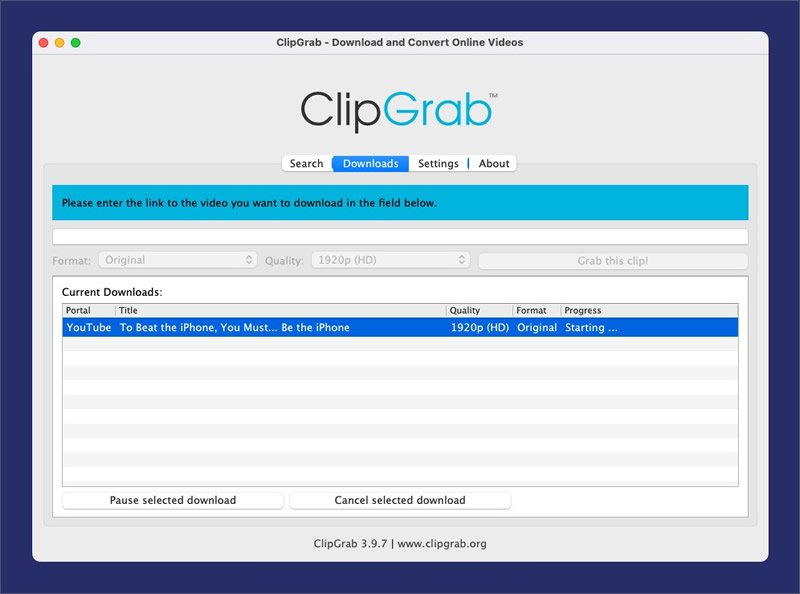Click the YouTube portal cell
800x594 pixels.
[x=89, y=328]
